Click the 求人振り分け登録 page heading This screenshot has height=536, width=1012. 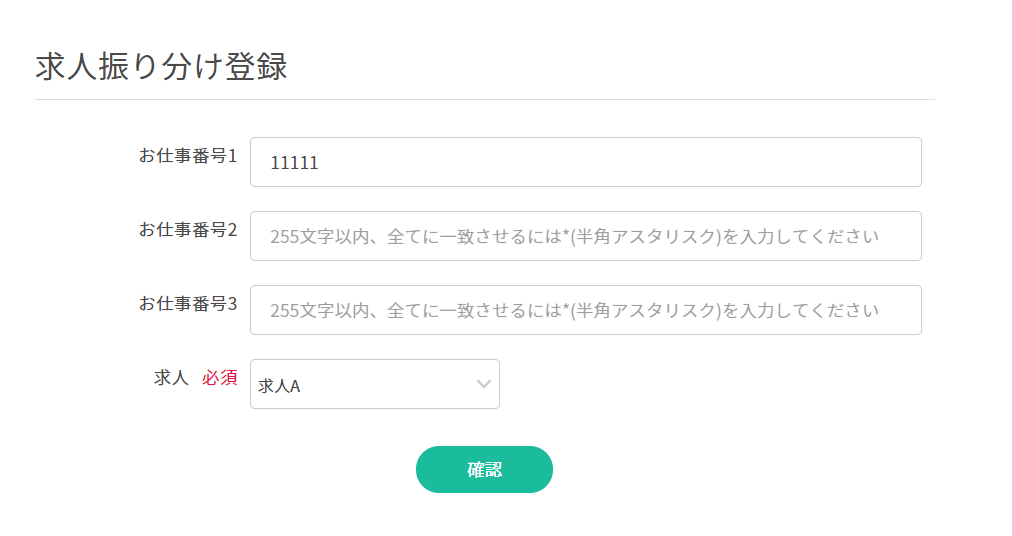pyautogui.click(x=161, y=67)
